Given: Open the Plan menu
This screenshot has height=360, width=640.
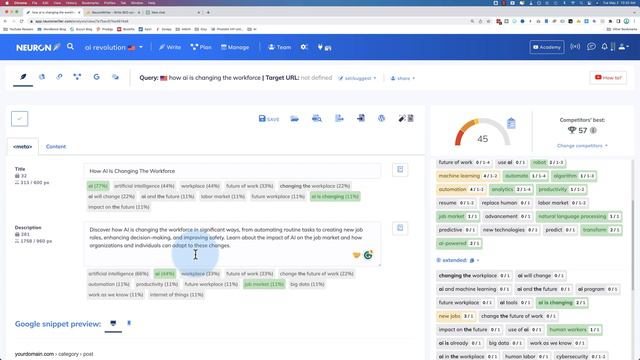Looking at the screenshot, I should 201,47.
